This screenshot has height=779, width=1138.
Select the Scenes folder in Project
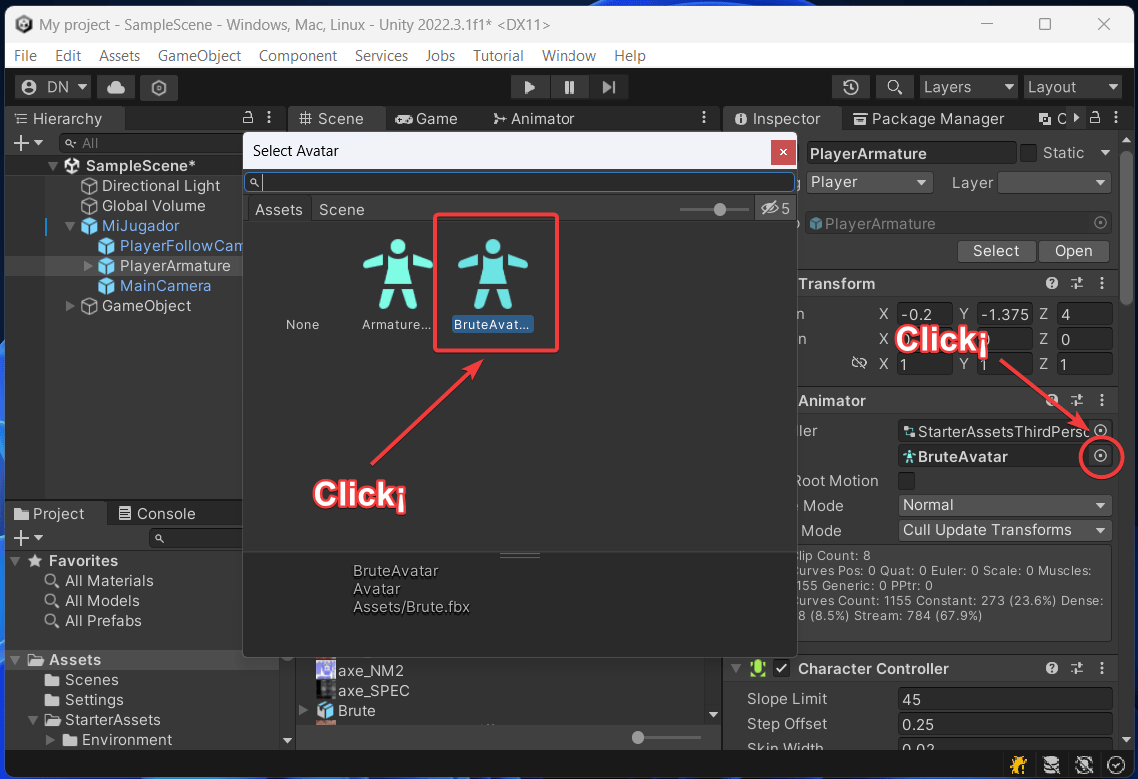click(91, 680)
